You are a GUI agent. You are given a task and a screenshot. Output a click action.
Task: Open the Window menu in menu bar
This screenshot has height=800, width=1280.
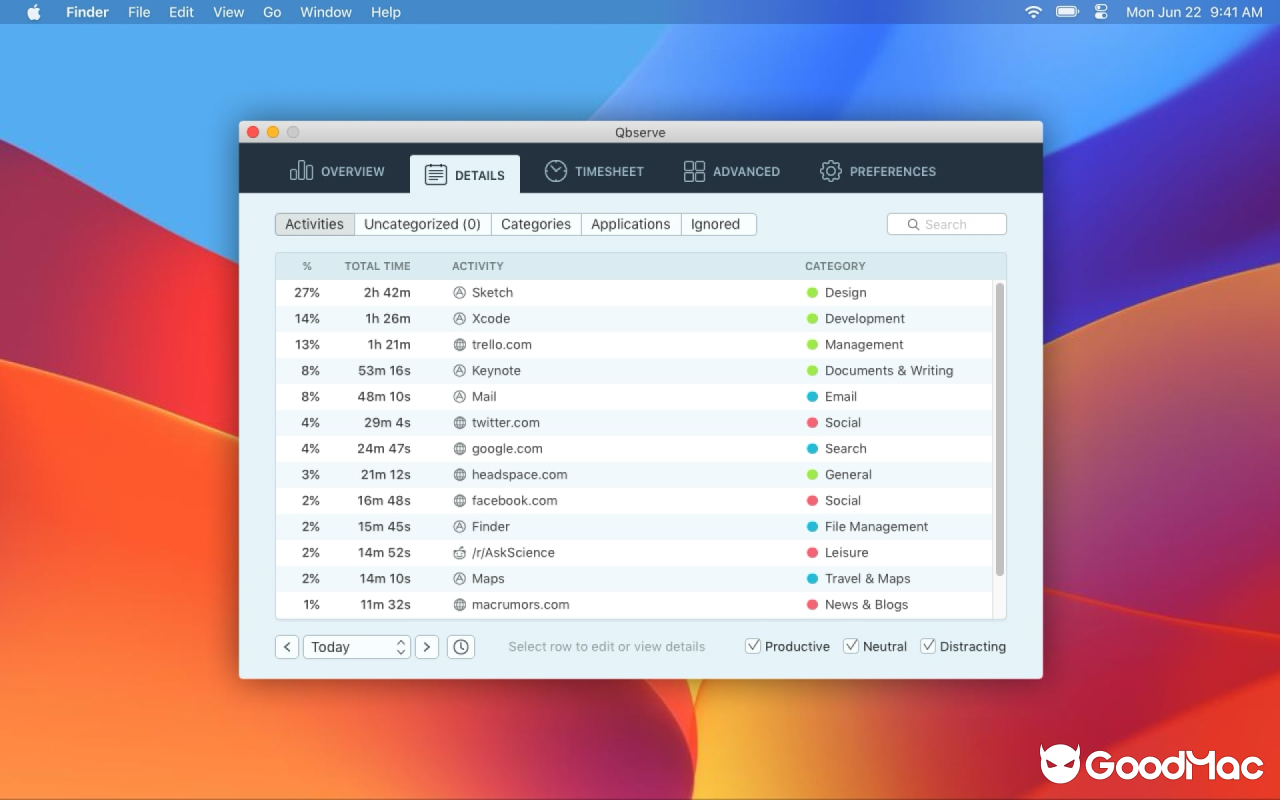tap(326, 12)
